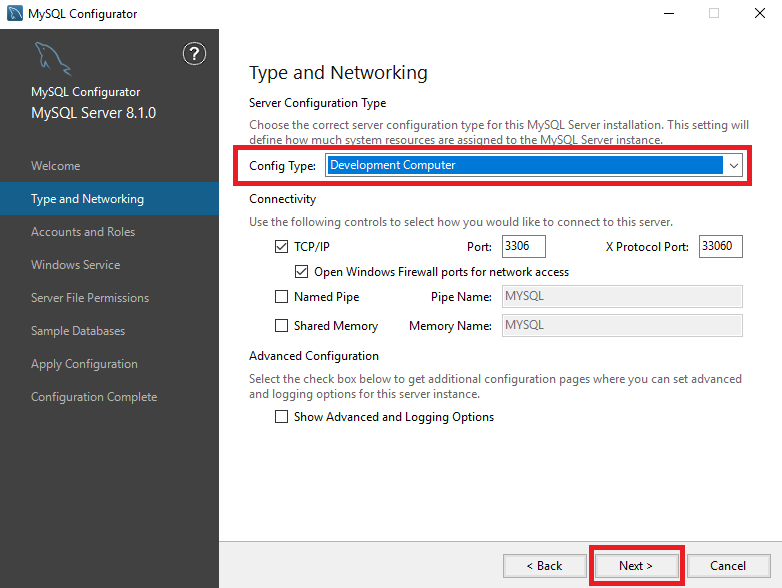Image resolution: width=782 pixels, height=588 pixels.
Task: Click the X Protocol Port field
Action: click(721, 246)
